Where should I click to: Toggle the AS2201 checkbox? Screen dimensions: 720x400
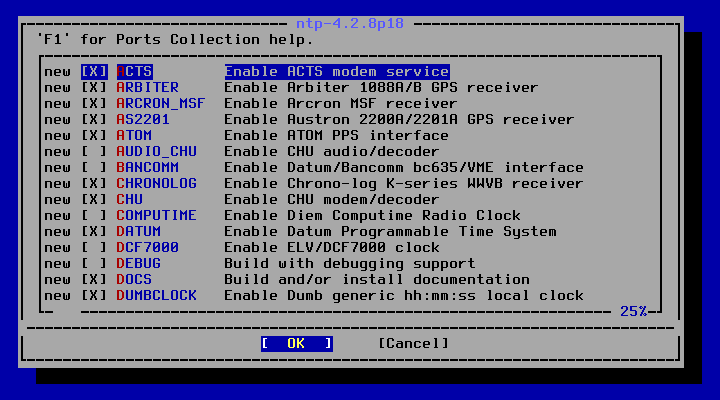point(94,120)
